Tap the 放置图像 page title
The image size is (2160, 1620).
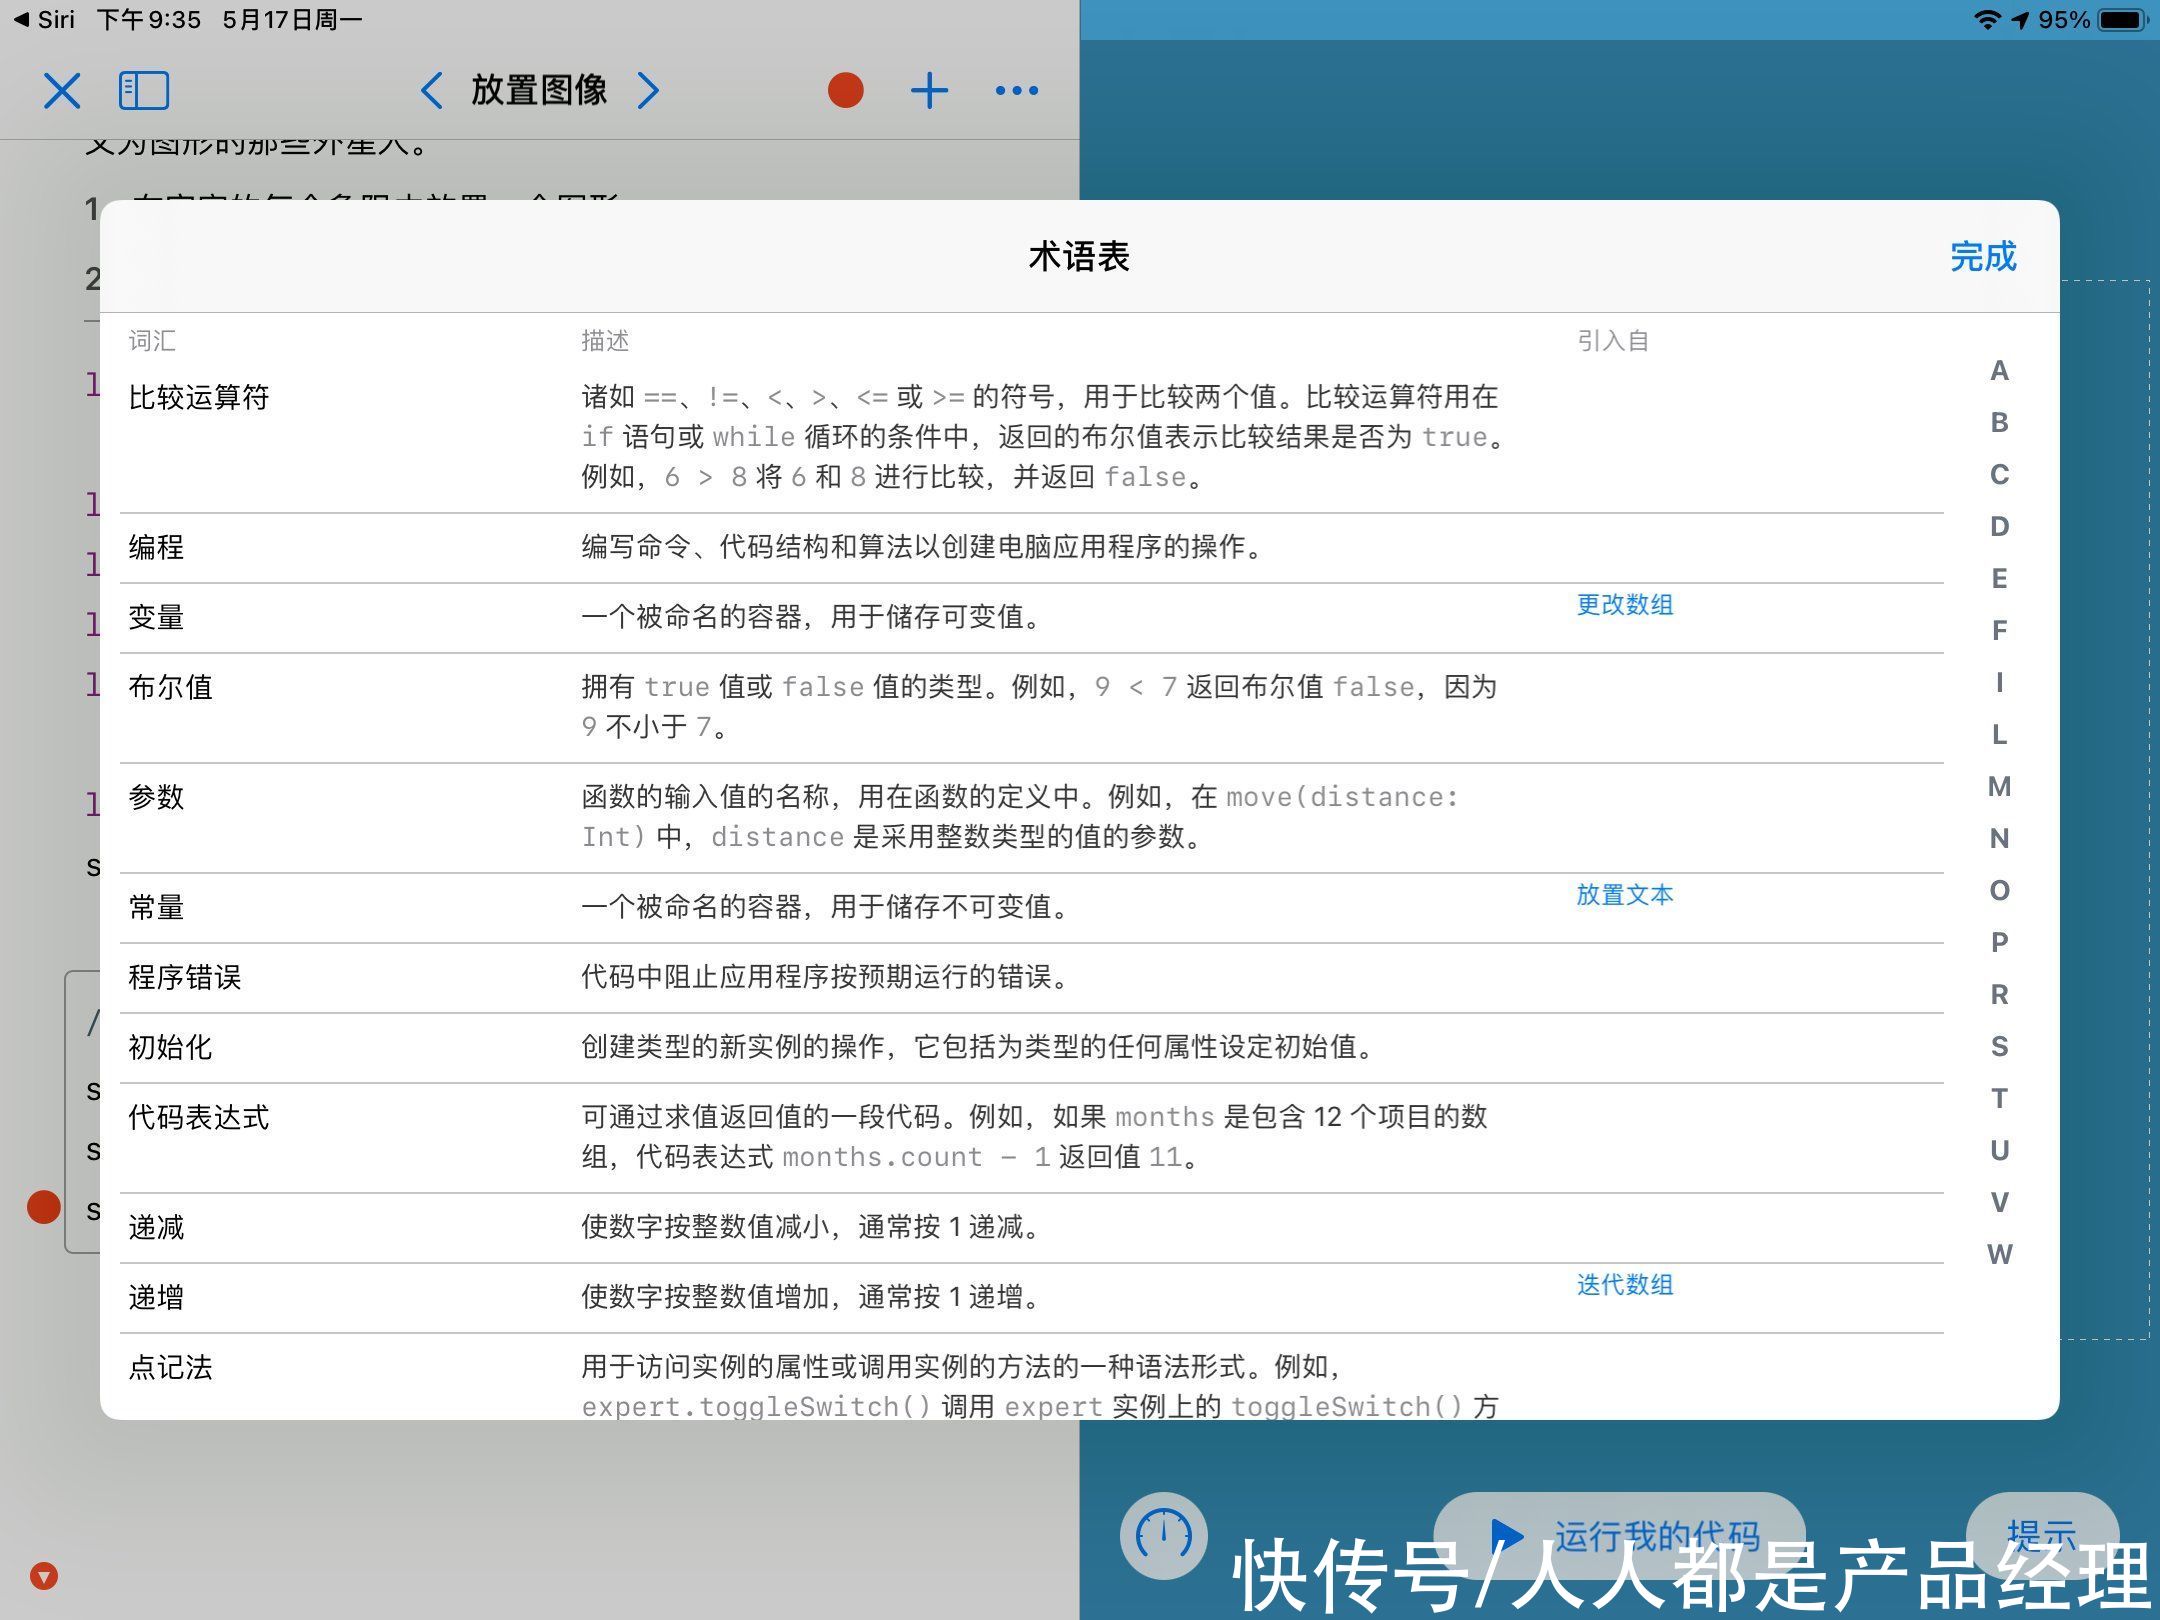click(537, 90)
